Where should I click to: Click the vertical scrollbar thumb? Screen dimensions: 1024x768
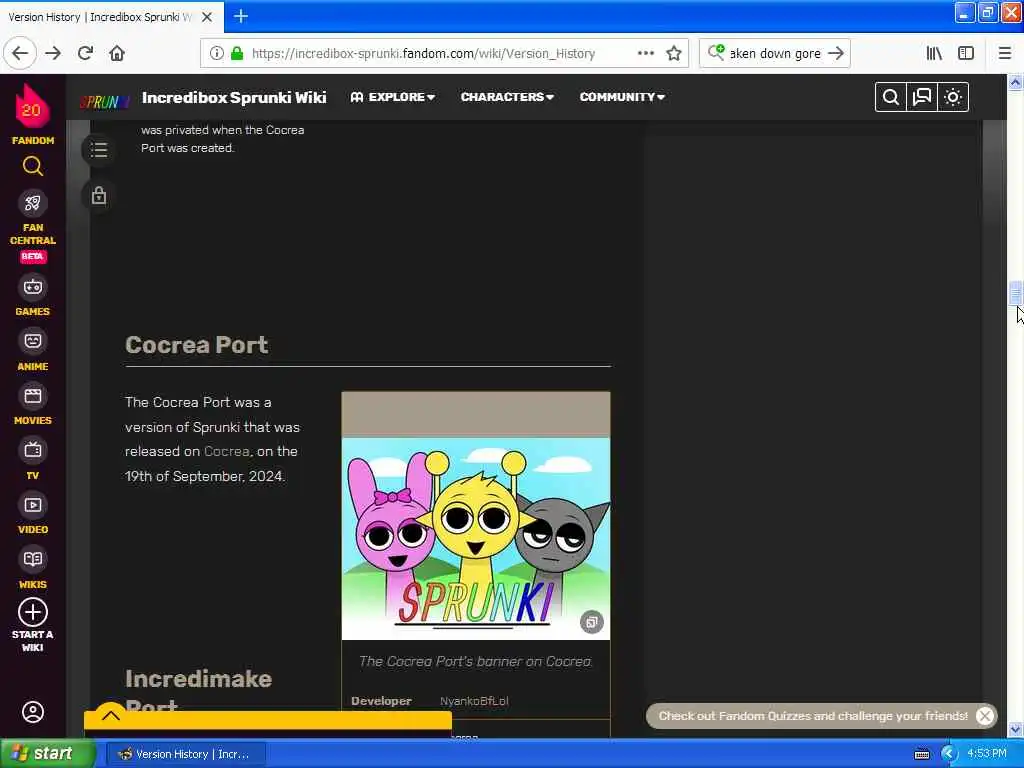click(x=1015, y=293)
